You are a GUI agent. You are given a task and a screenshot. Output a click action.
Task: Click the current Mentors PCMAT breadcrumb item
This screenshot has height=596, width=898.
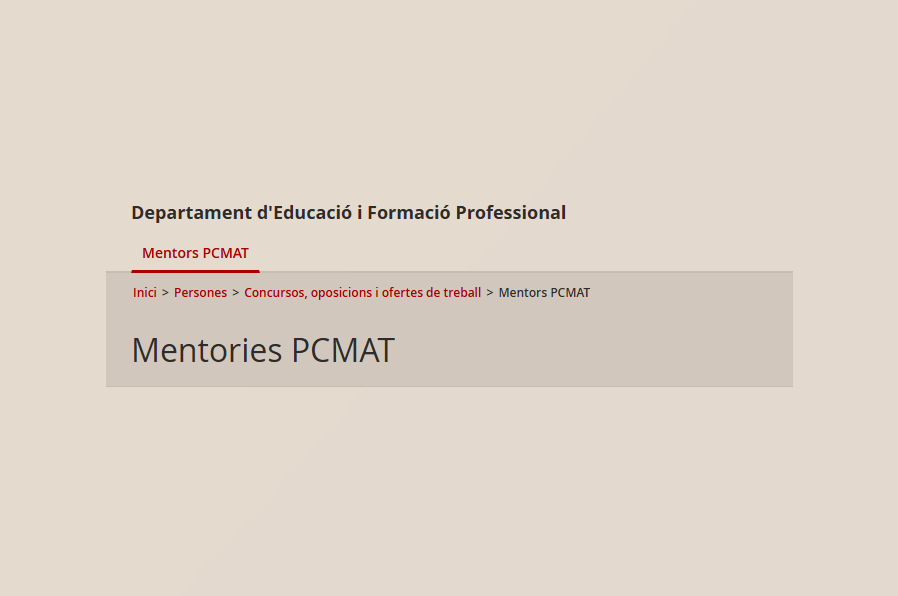544,293
